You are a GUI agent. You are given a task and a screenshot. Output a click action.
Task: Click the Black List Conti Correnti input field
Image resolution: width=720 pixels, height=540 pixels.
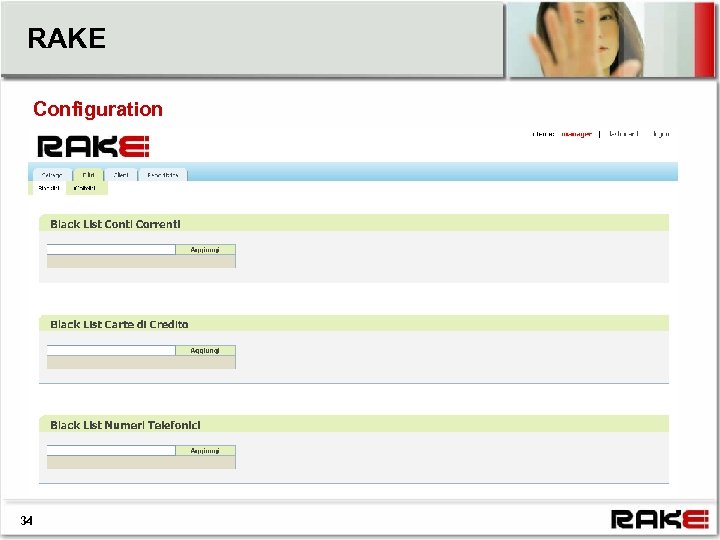[111, 249]
